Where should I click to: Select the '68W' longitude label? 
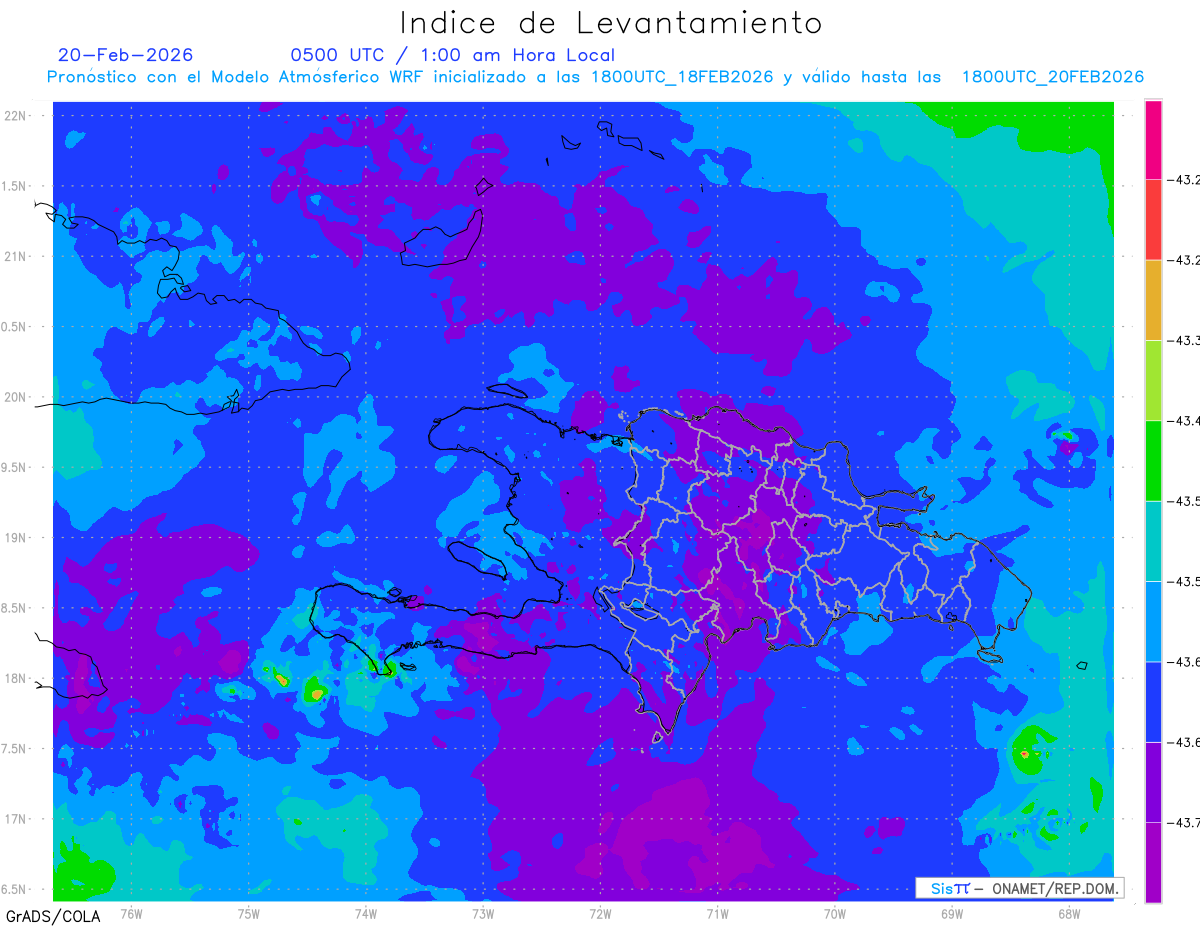tap(1069, 912)
